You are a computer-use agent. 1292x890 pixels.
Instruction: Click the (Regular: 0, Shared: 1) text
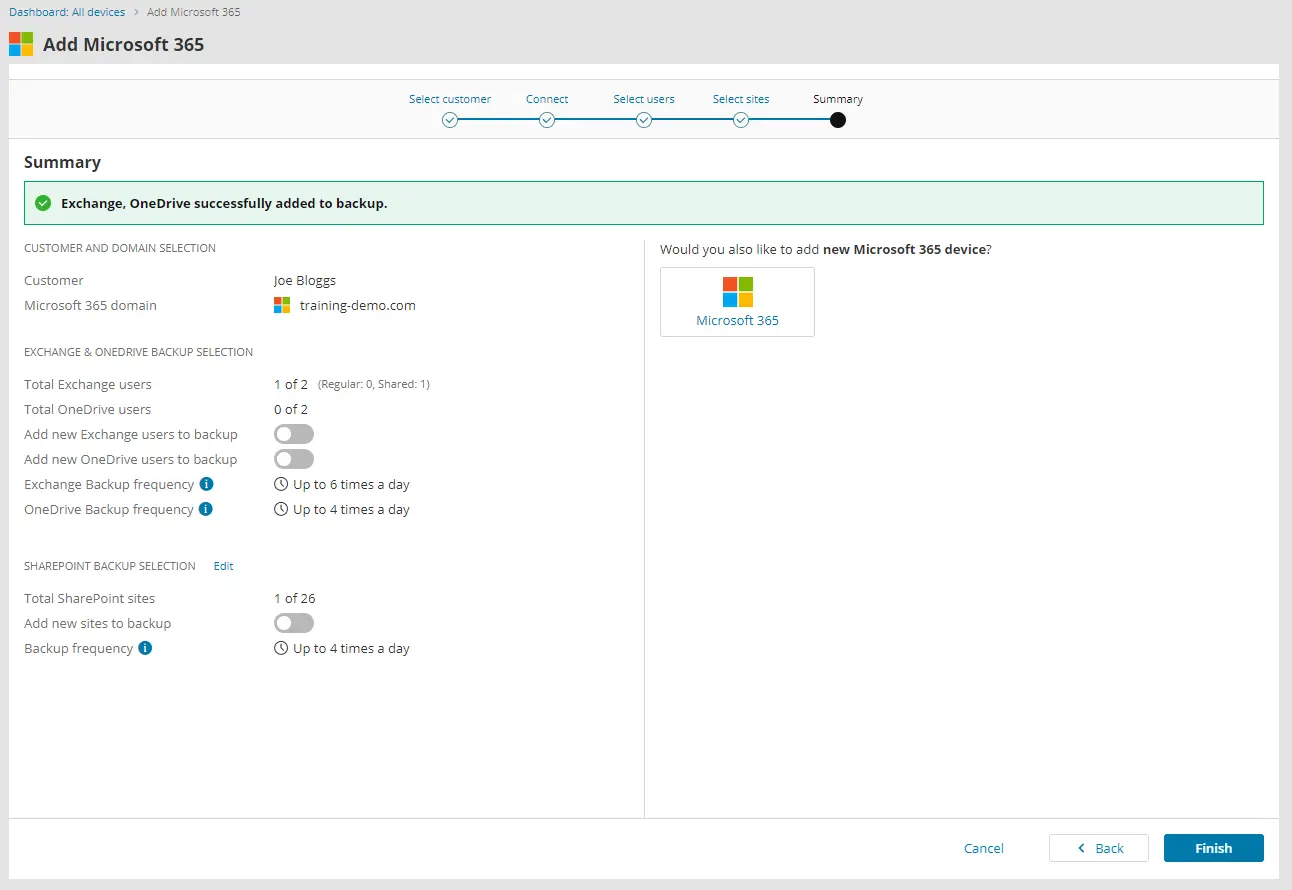coord(374,384)
